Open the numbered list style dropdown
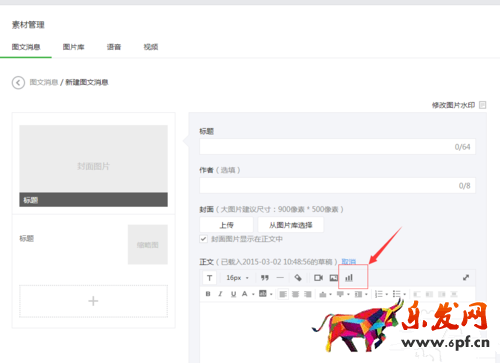Image resolution: width=500 pixels, height=363 pixels. 387,294
